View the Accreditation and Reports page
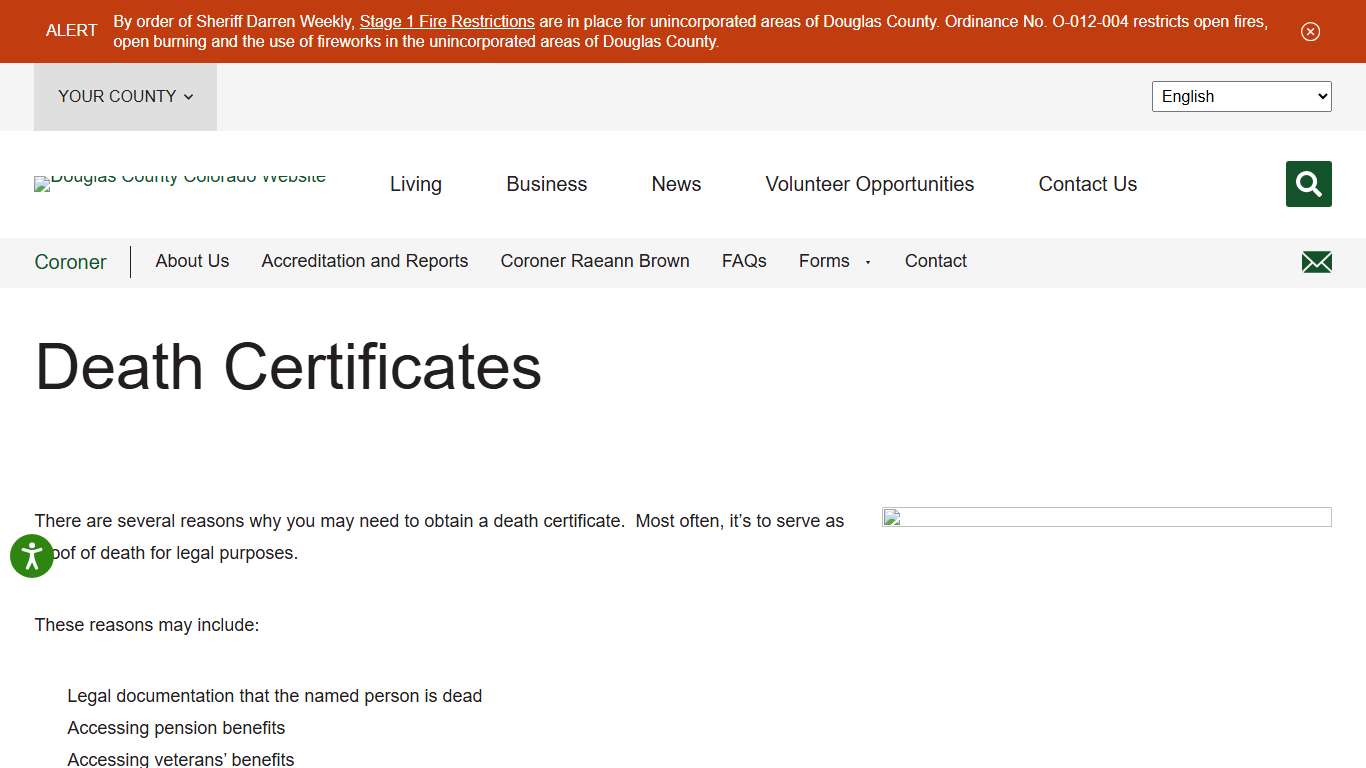The height and width of the screenshot is (768, 1366). [x=364, y=261]
